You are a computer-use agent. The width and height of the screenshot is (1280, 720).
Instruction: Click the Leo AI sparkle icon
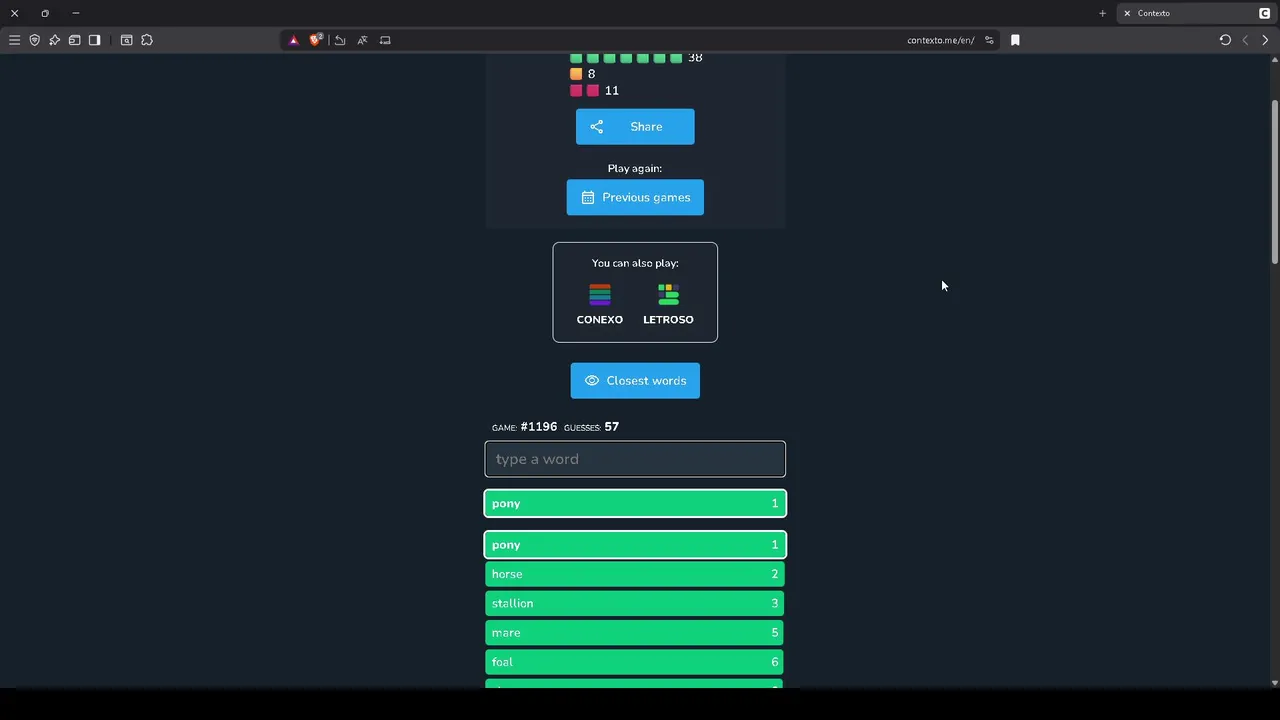click(54, 40)
